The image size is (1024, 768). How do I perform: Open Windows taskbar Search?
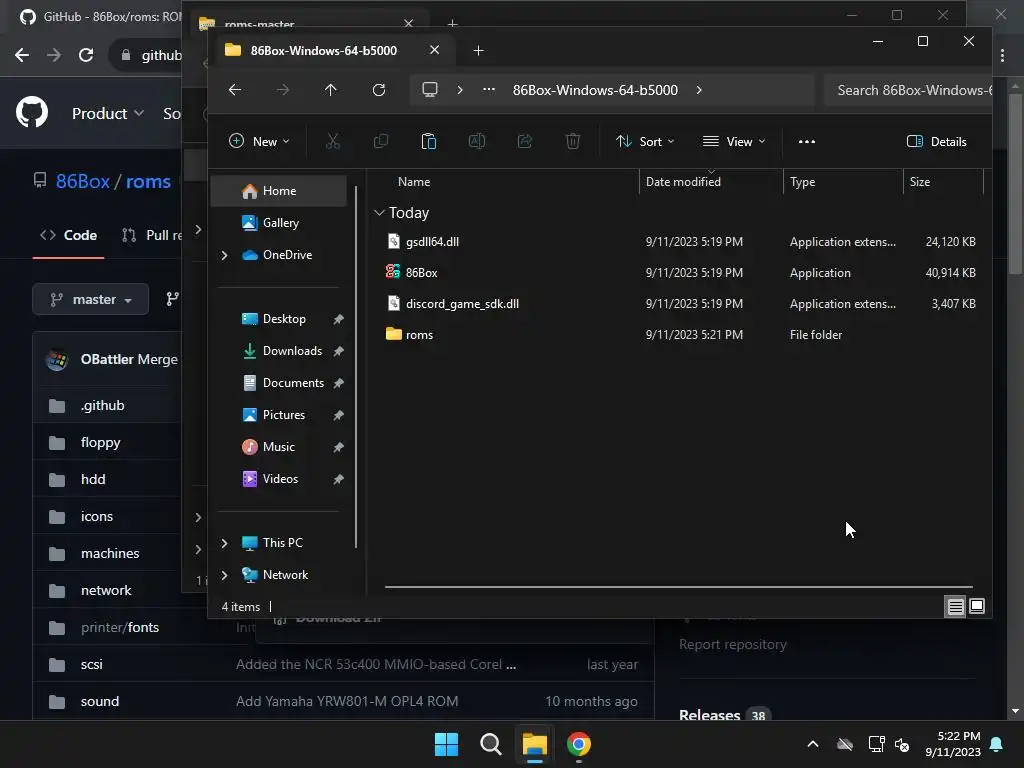tap(490, 744)
